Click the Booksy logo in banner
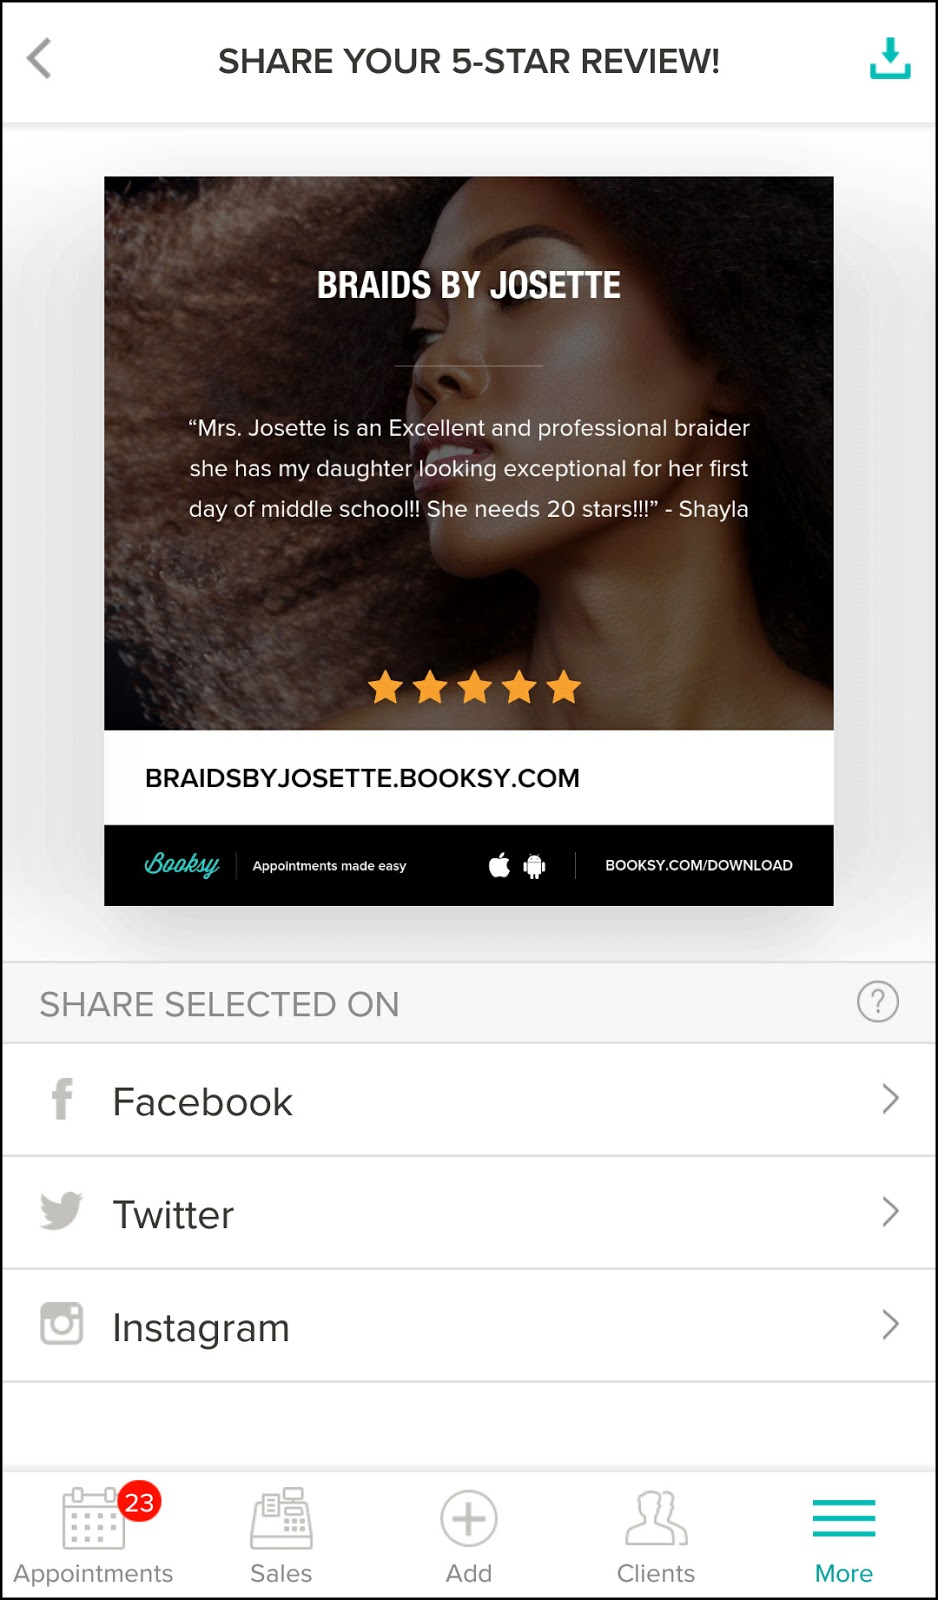Image resolution: width=938 pixels, height=1600 pixels. pyautogui.click(x=182, y=864)
